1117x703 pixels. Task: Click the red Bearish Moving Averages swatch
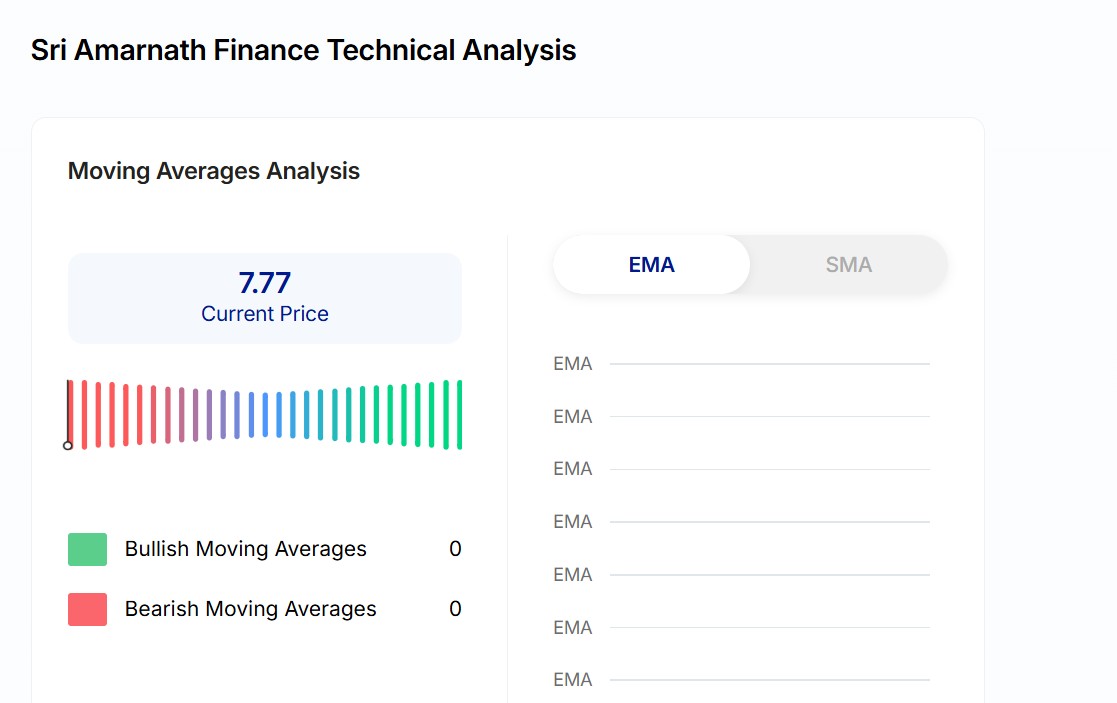point(87,609)
